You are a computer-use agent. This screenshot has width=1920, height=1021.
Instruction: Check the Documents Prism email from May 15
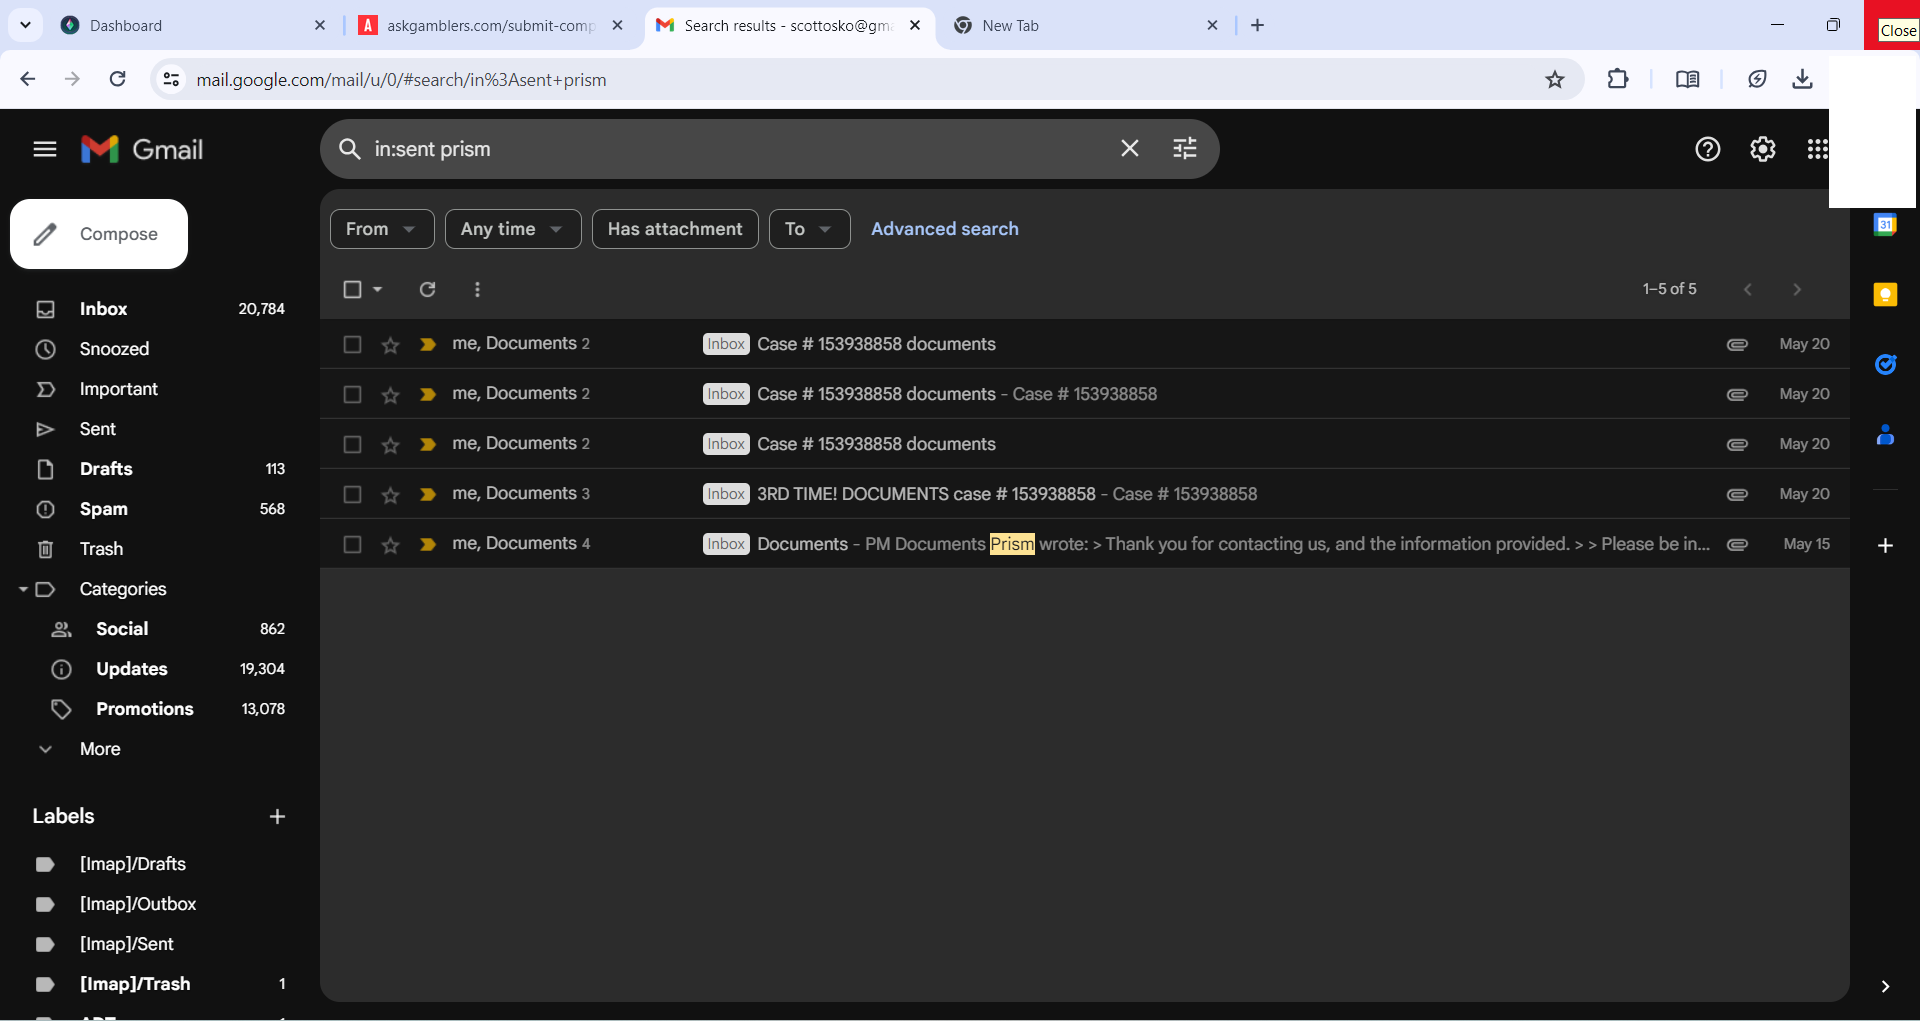coord(352,544)
